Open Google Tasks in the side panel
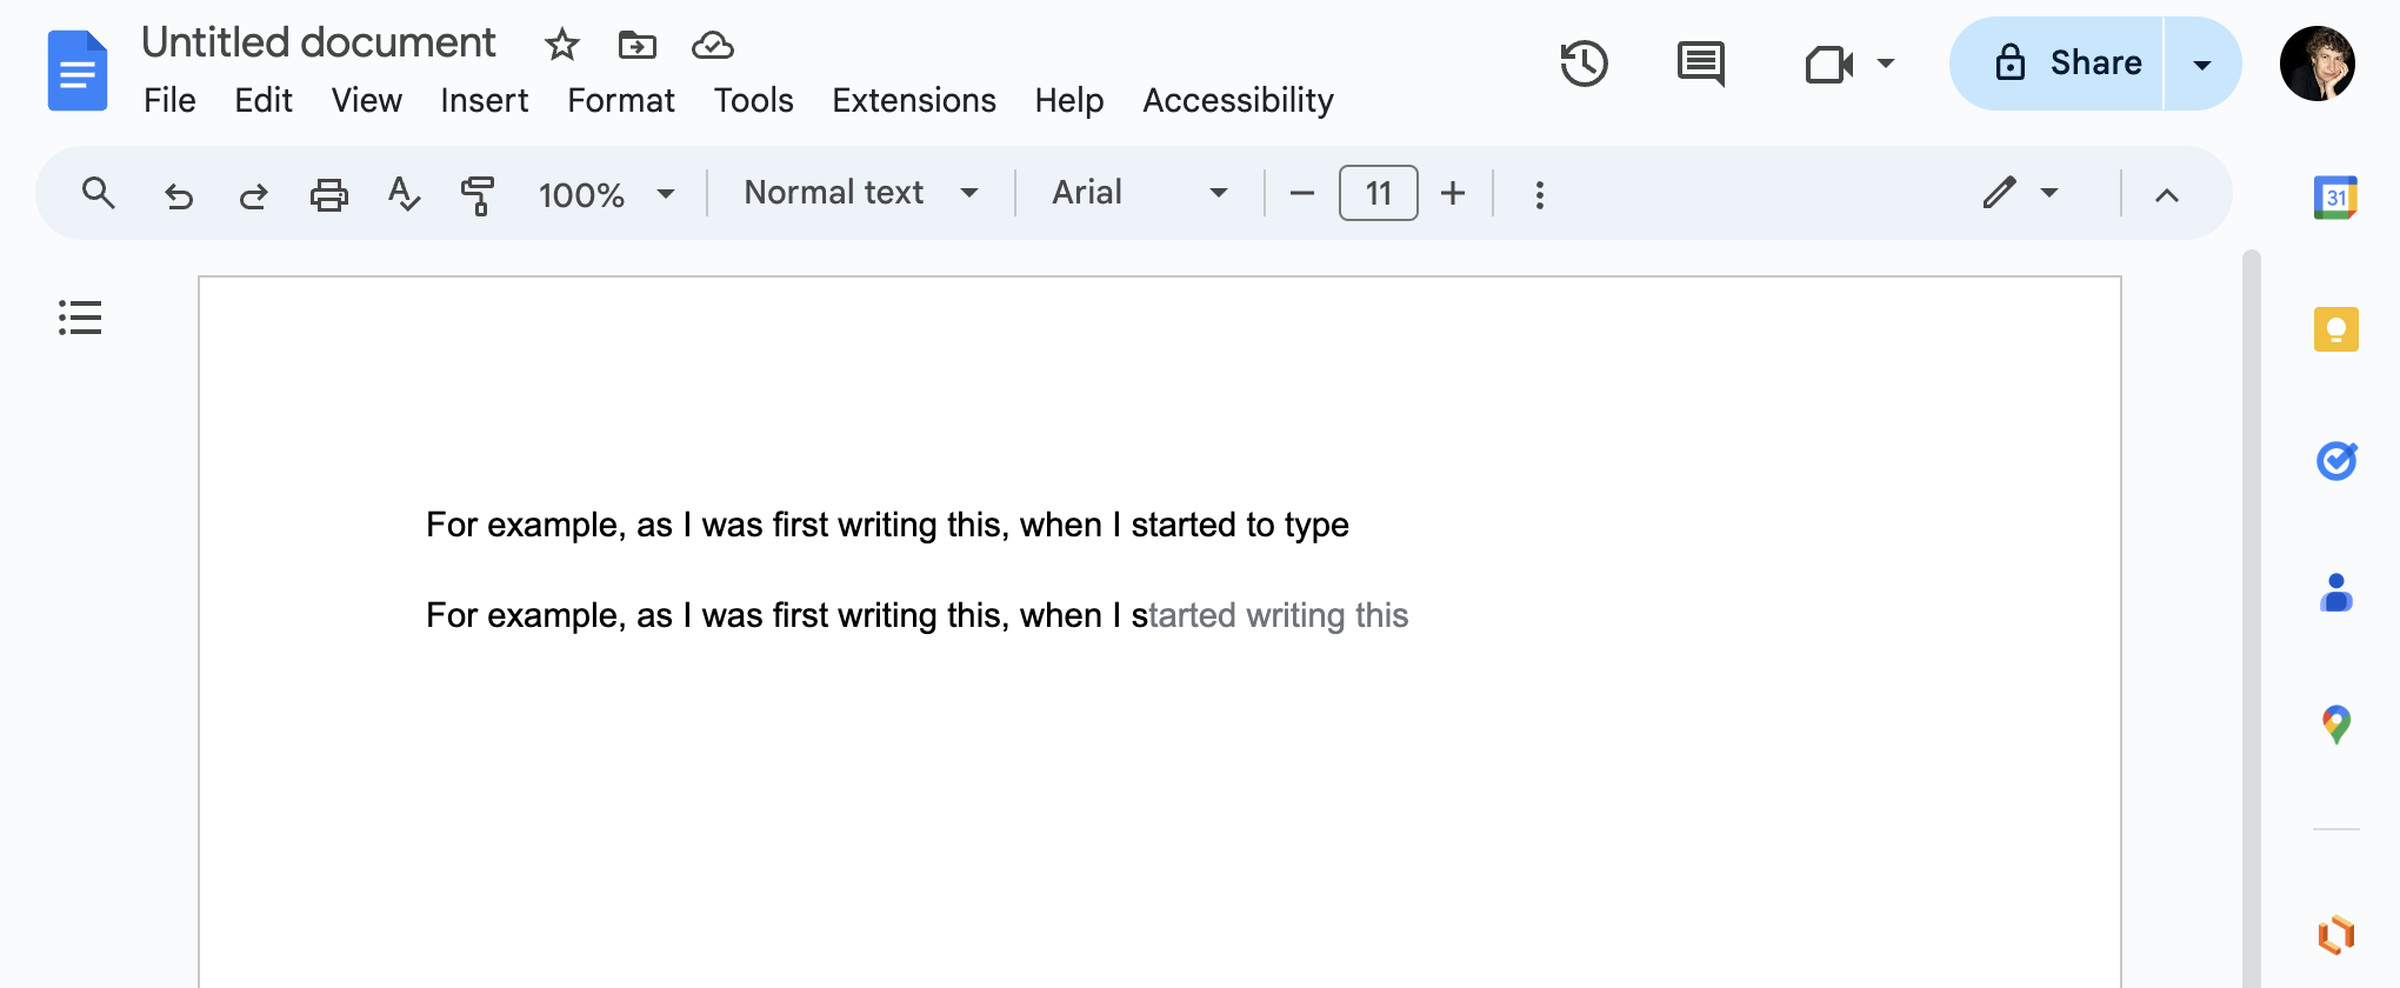This screenshot has width=2400, height=988. (2333, 462)
